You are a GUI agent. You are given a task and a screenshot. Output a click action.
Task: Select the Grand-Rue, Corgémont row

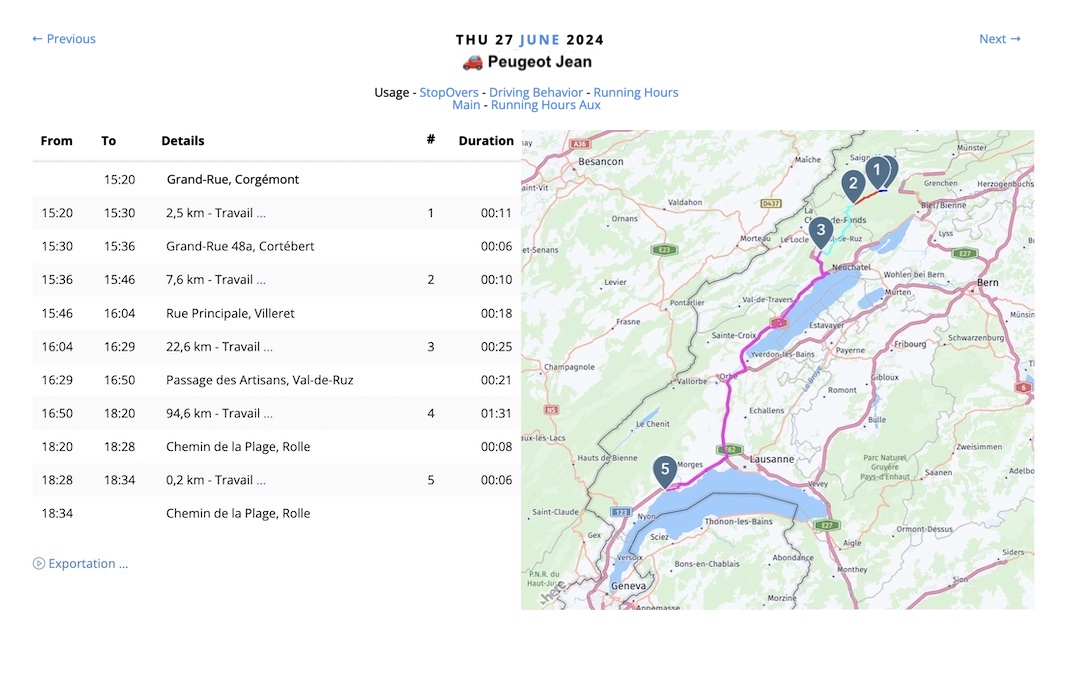276,179
